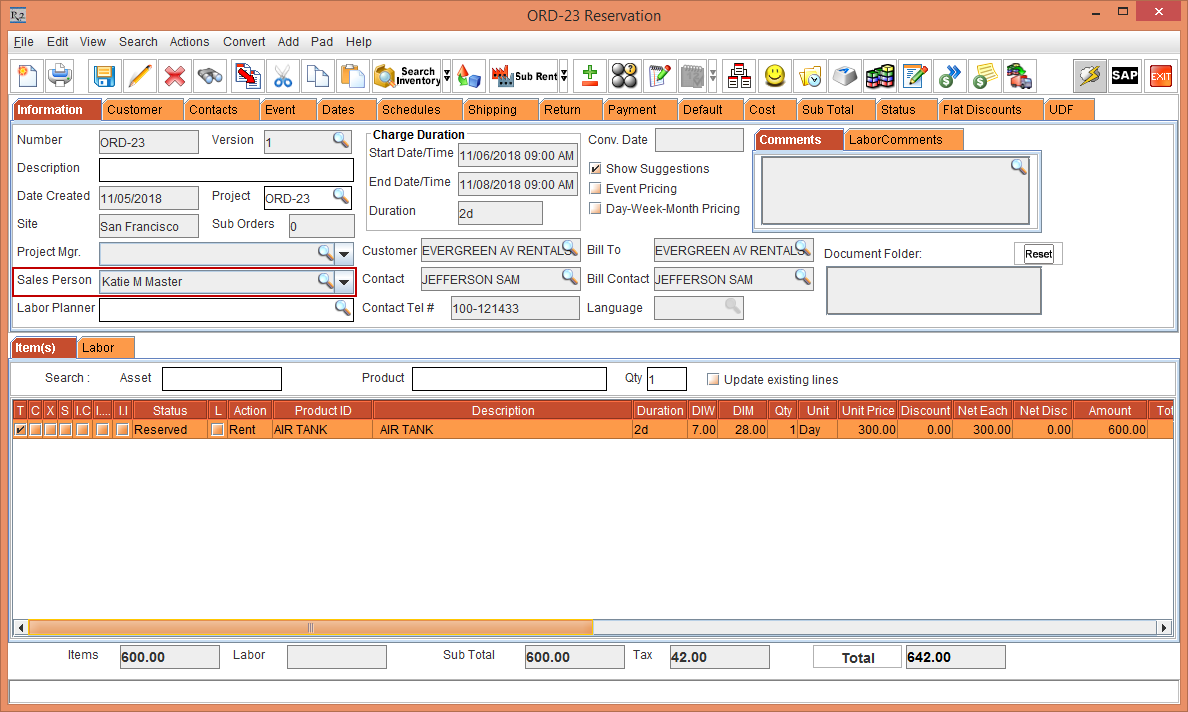Open Project Mgr. dropdown arrow
The width and height of the screenshot is (1188, 712).
point(344,254)
